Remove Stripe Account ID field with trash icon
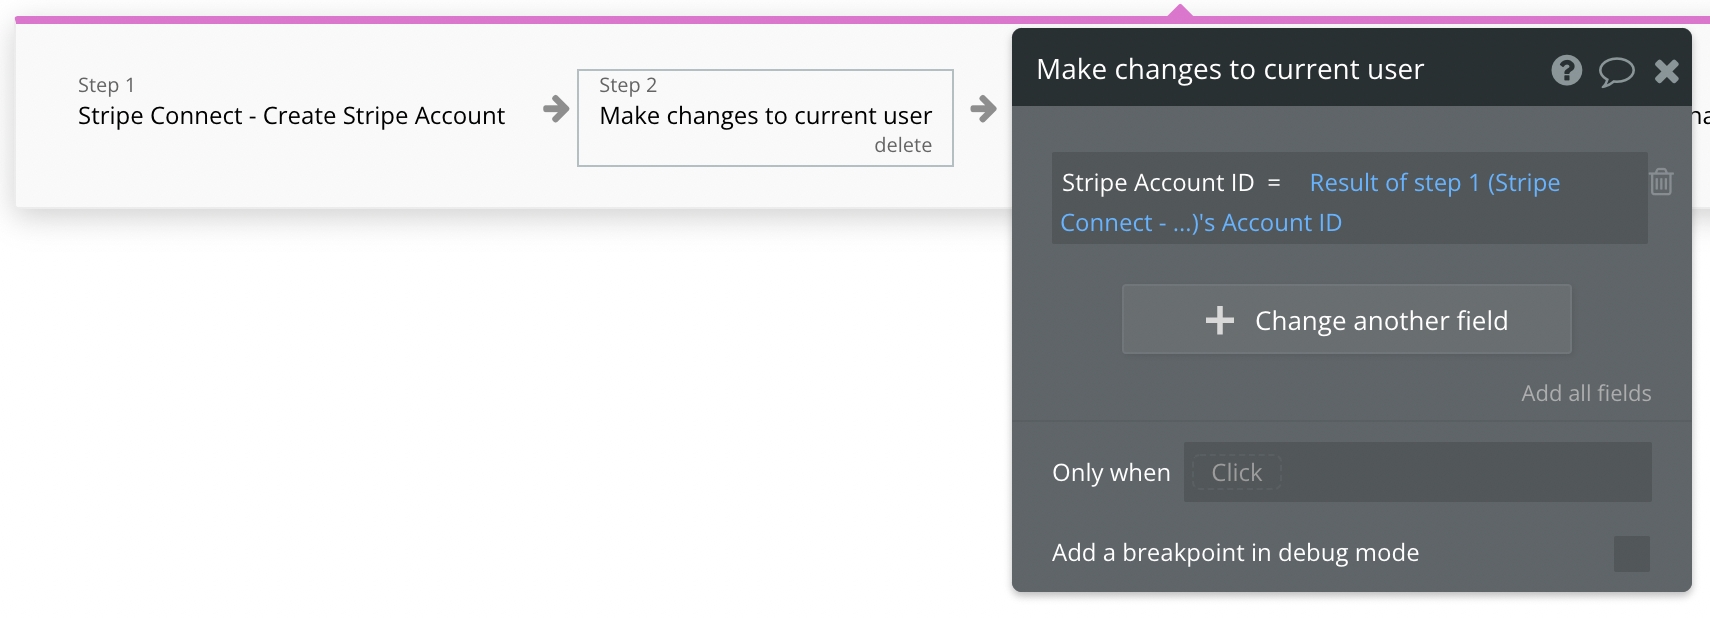The height and width of the screenshot is (618, 1710). [1661, 182]
